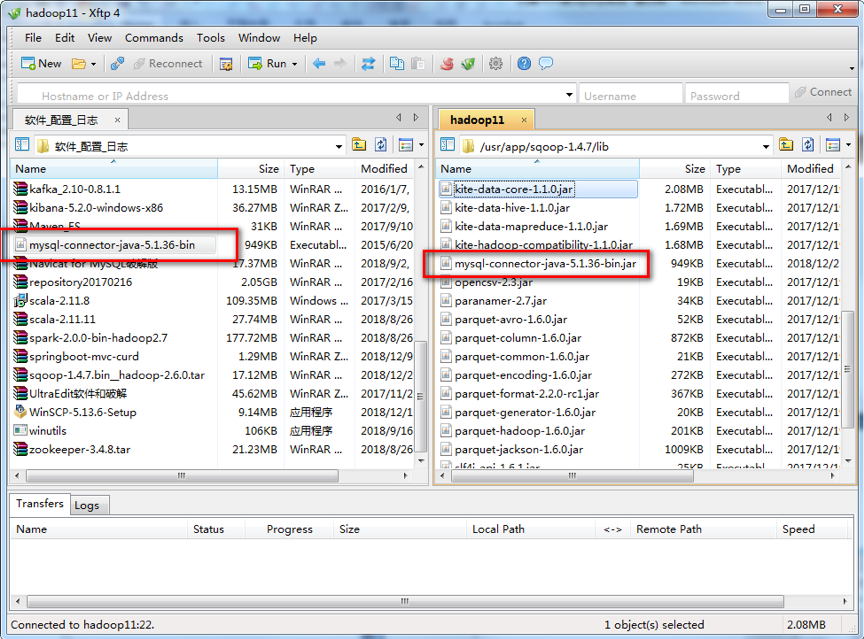Expand the Run dropdown arrow
864x639 pixels.
pos(294,64)
